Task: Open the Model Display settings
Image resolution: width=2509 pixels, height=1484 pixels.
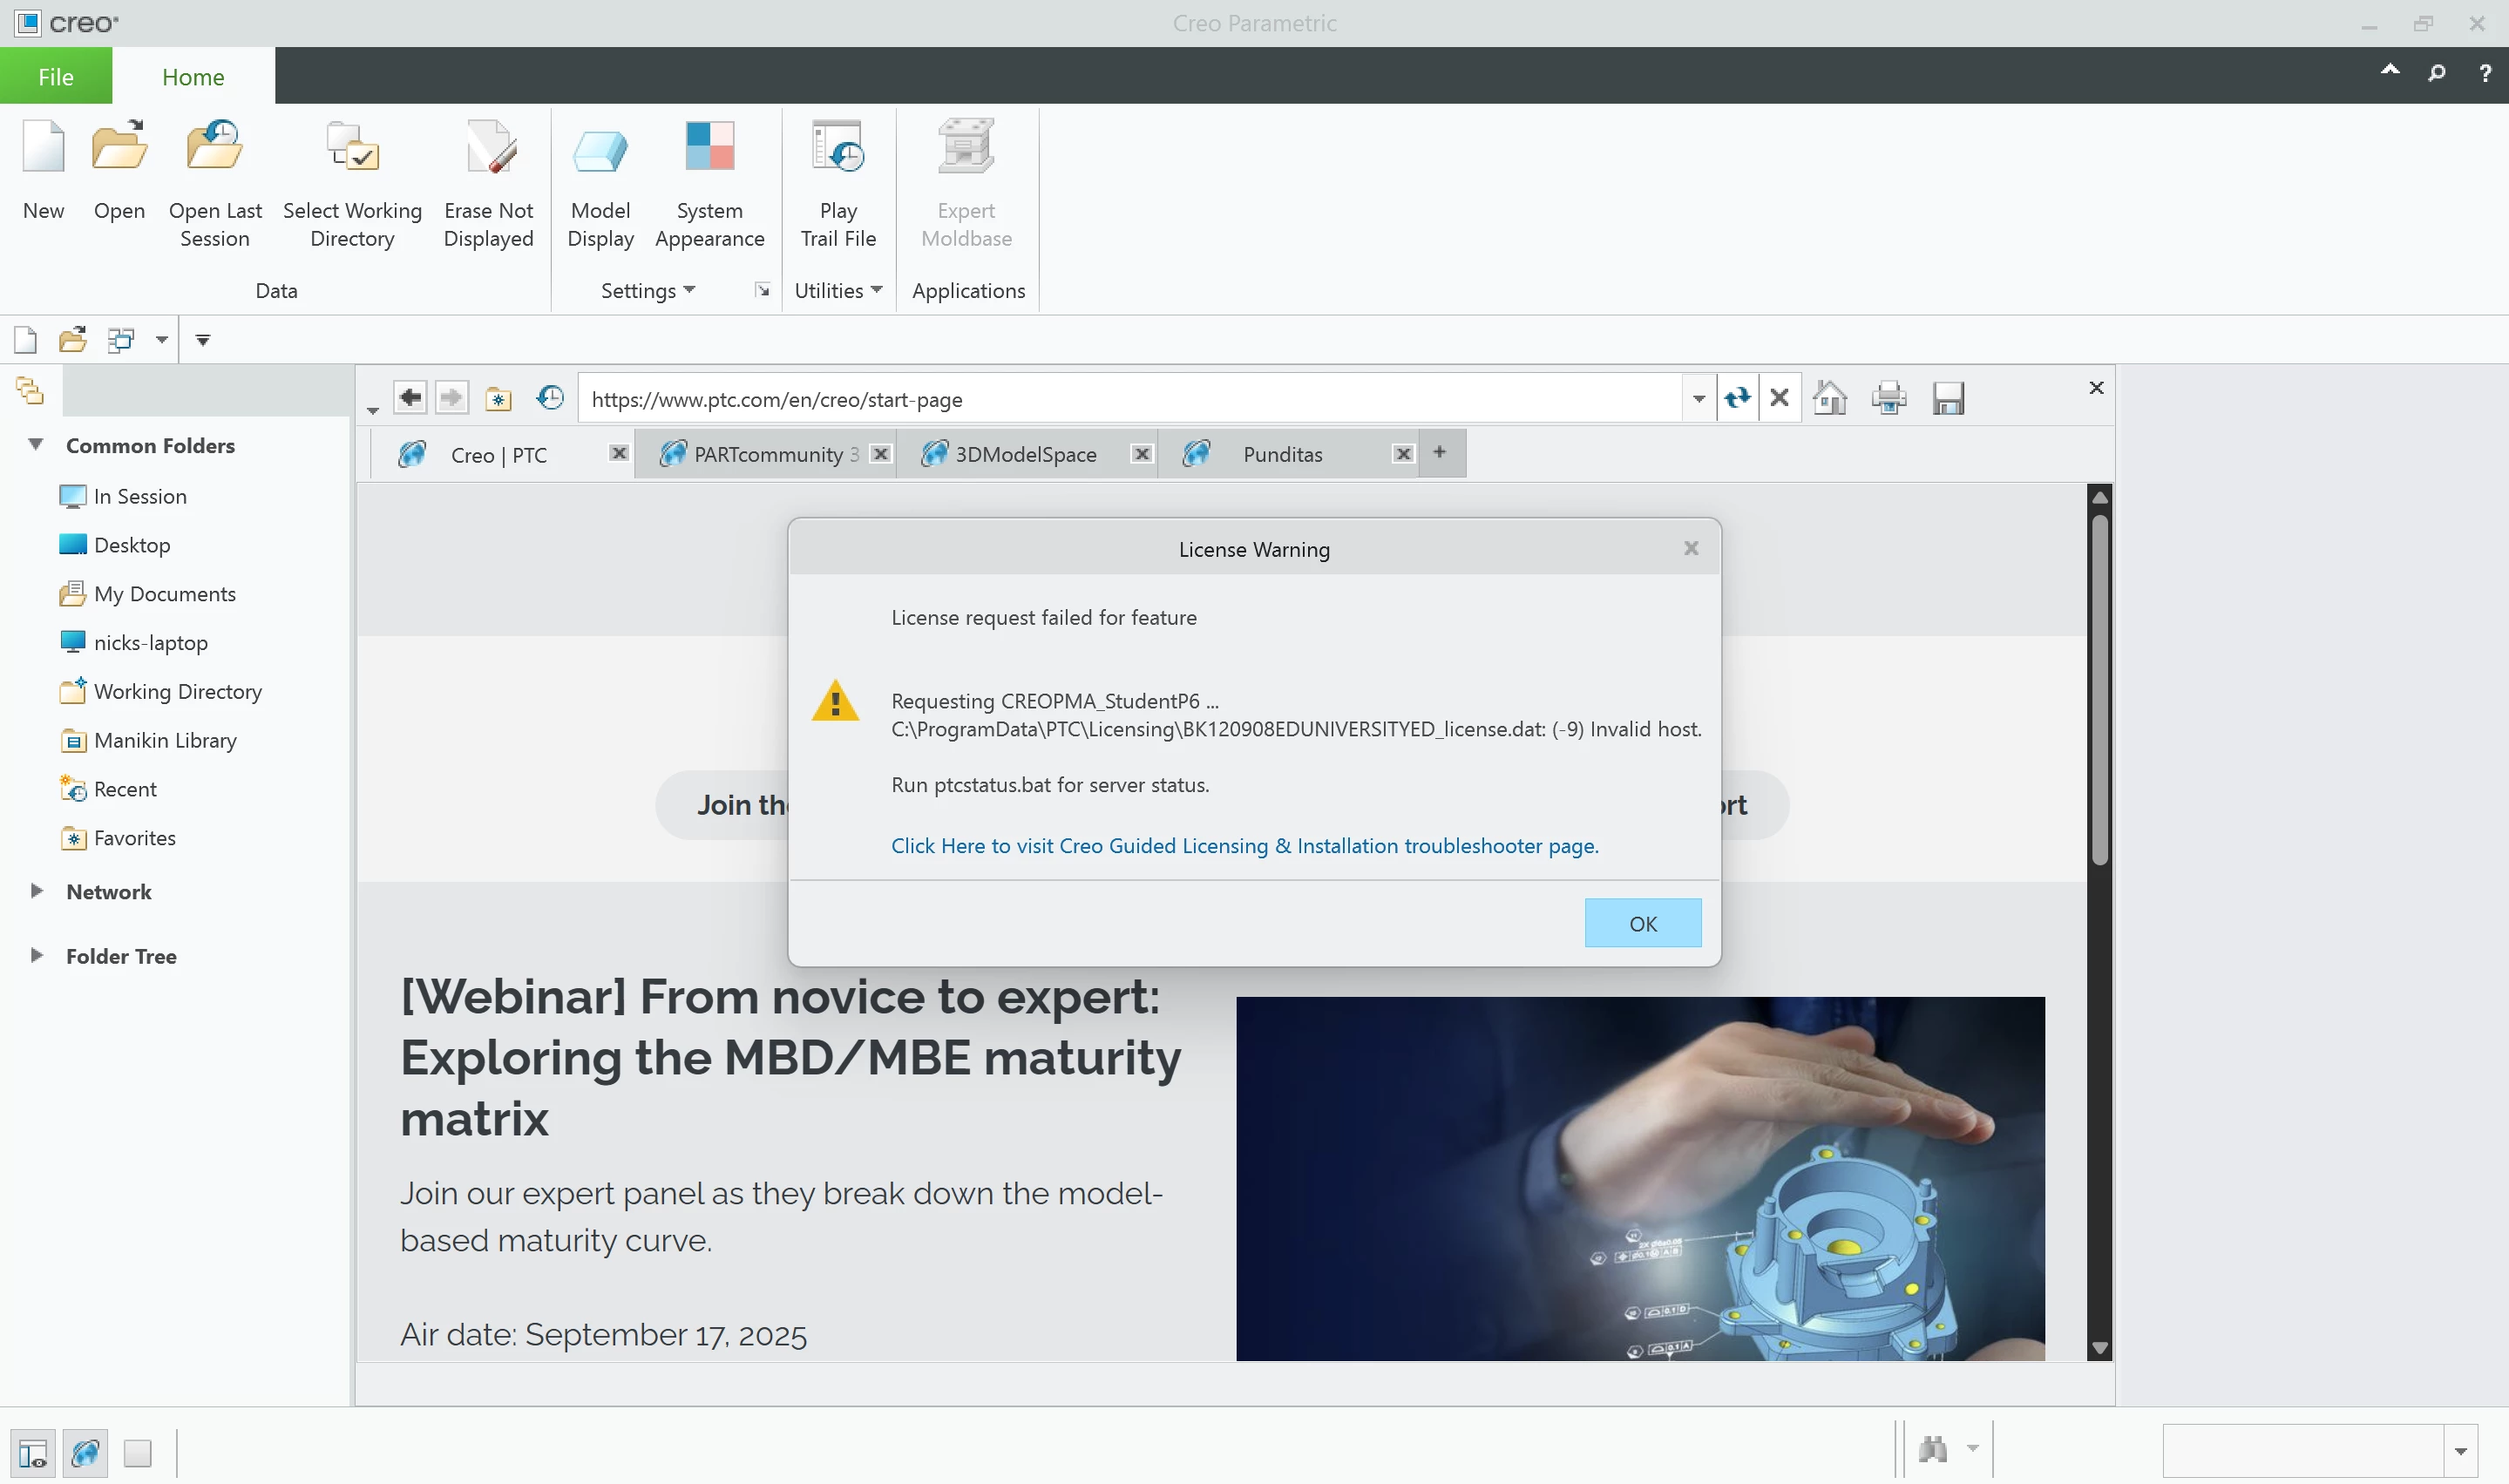Action: tap(600, 149)
